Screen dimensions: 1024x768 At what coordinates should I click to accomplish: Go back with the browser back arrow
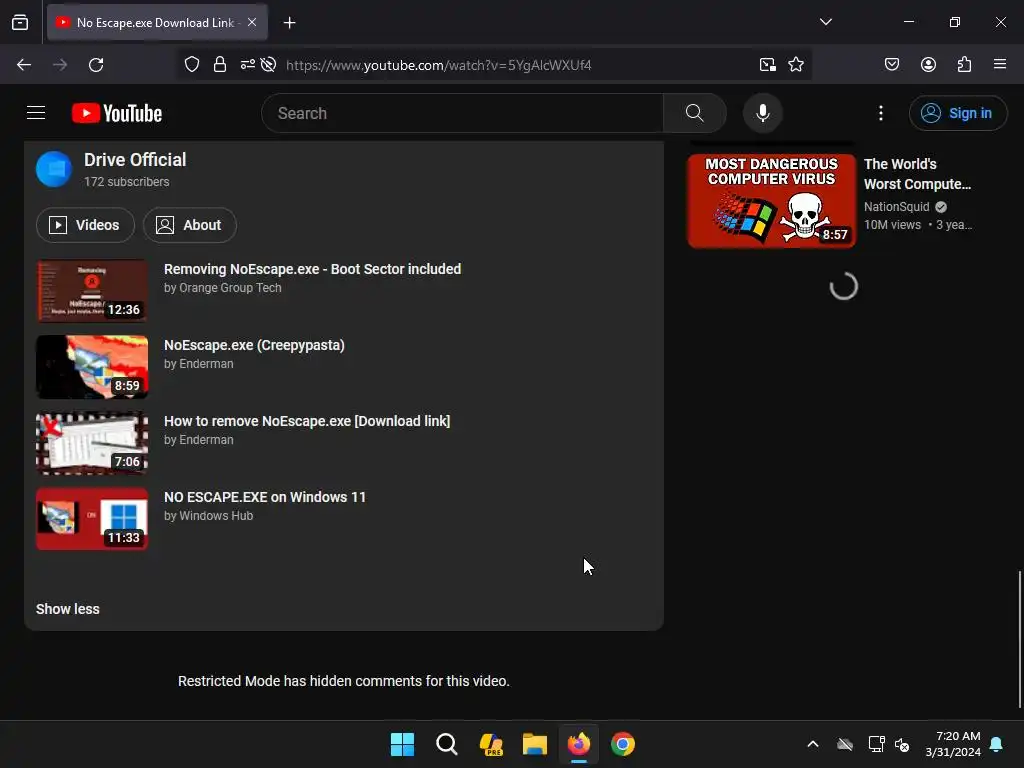(24, 65)
